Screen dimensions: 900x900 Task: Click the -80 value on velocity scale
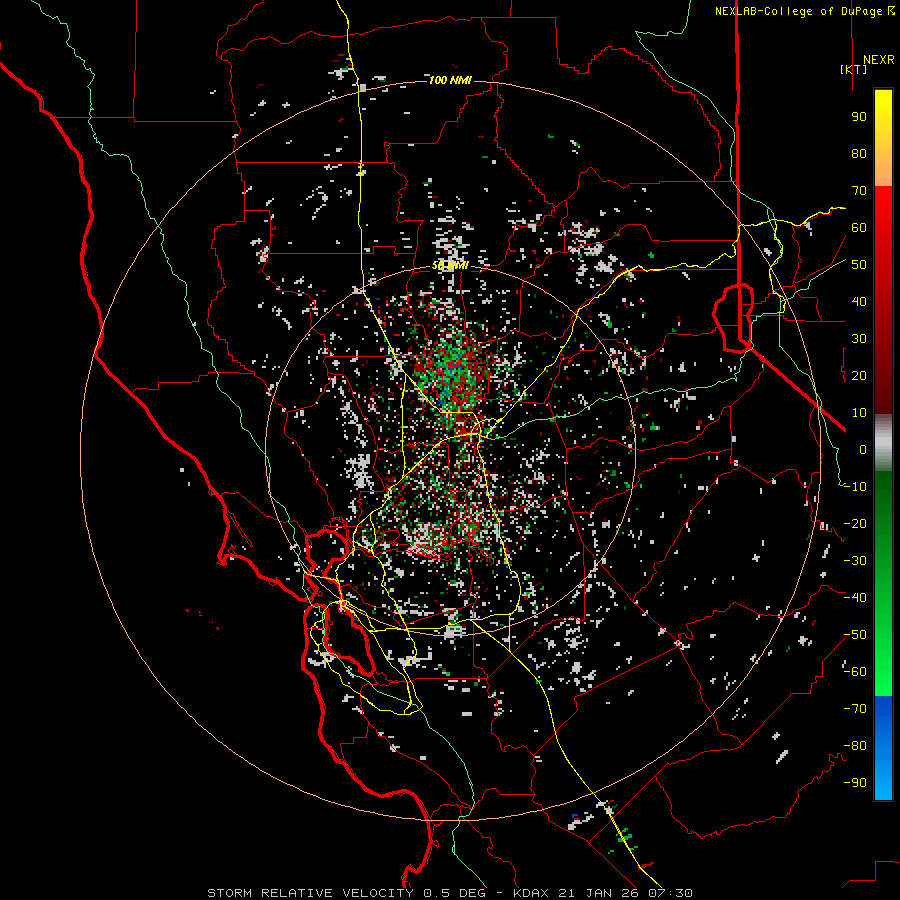[855, 746]
